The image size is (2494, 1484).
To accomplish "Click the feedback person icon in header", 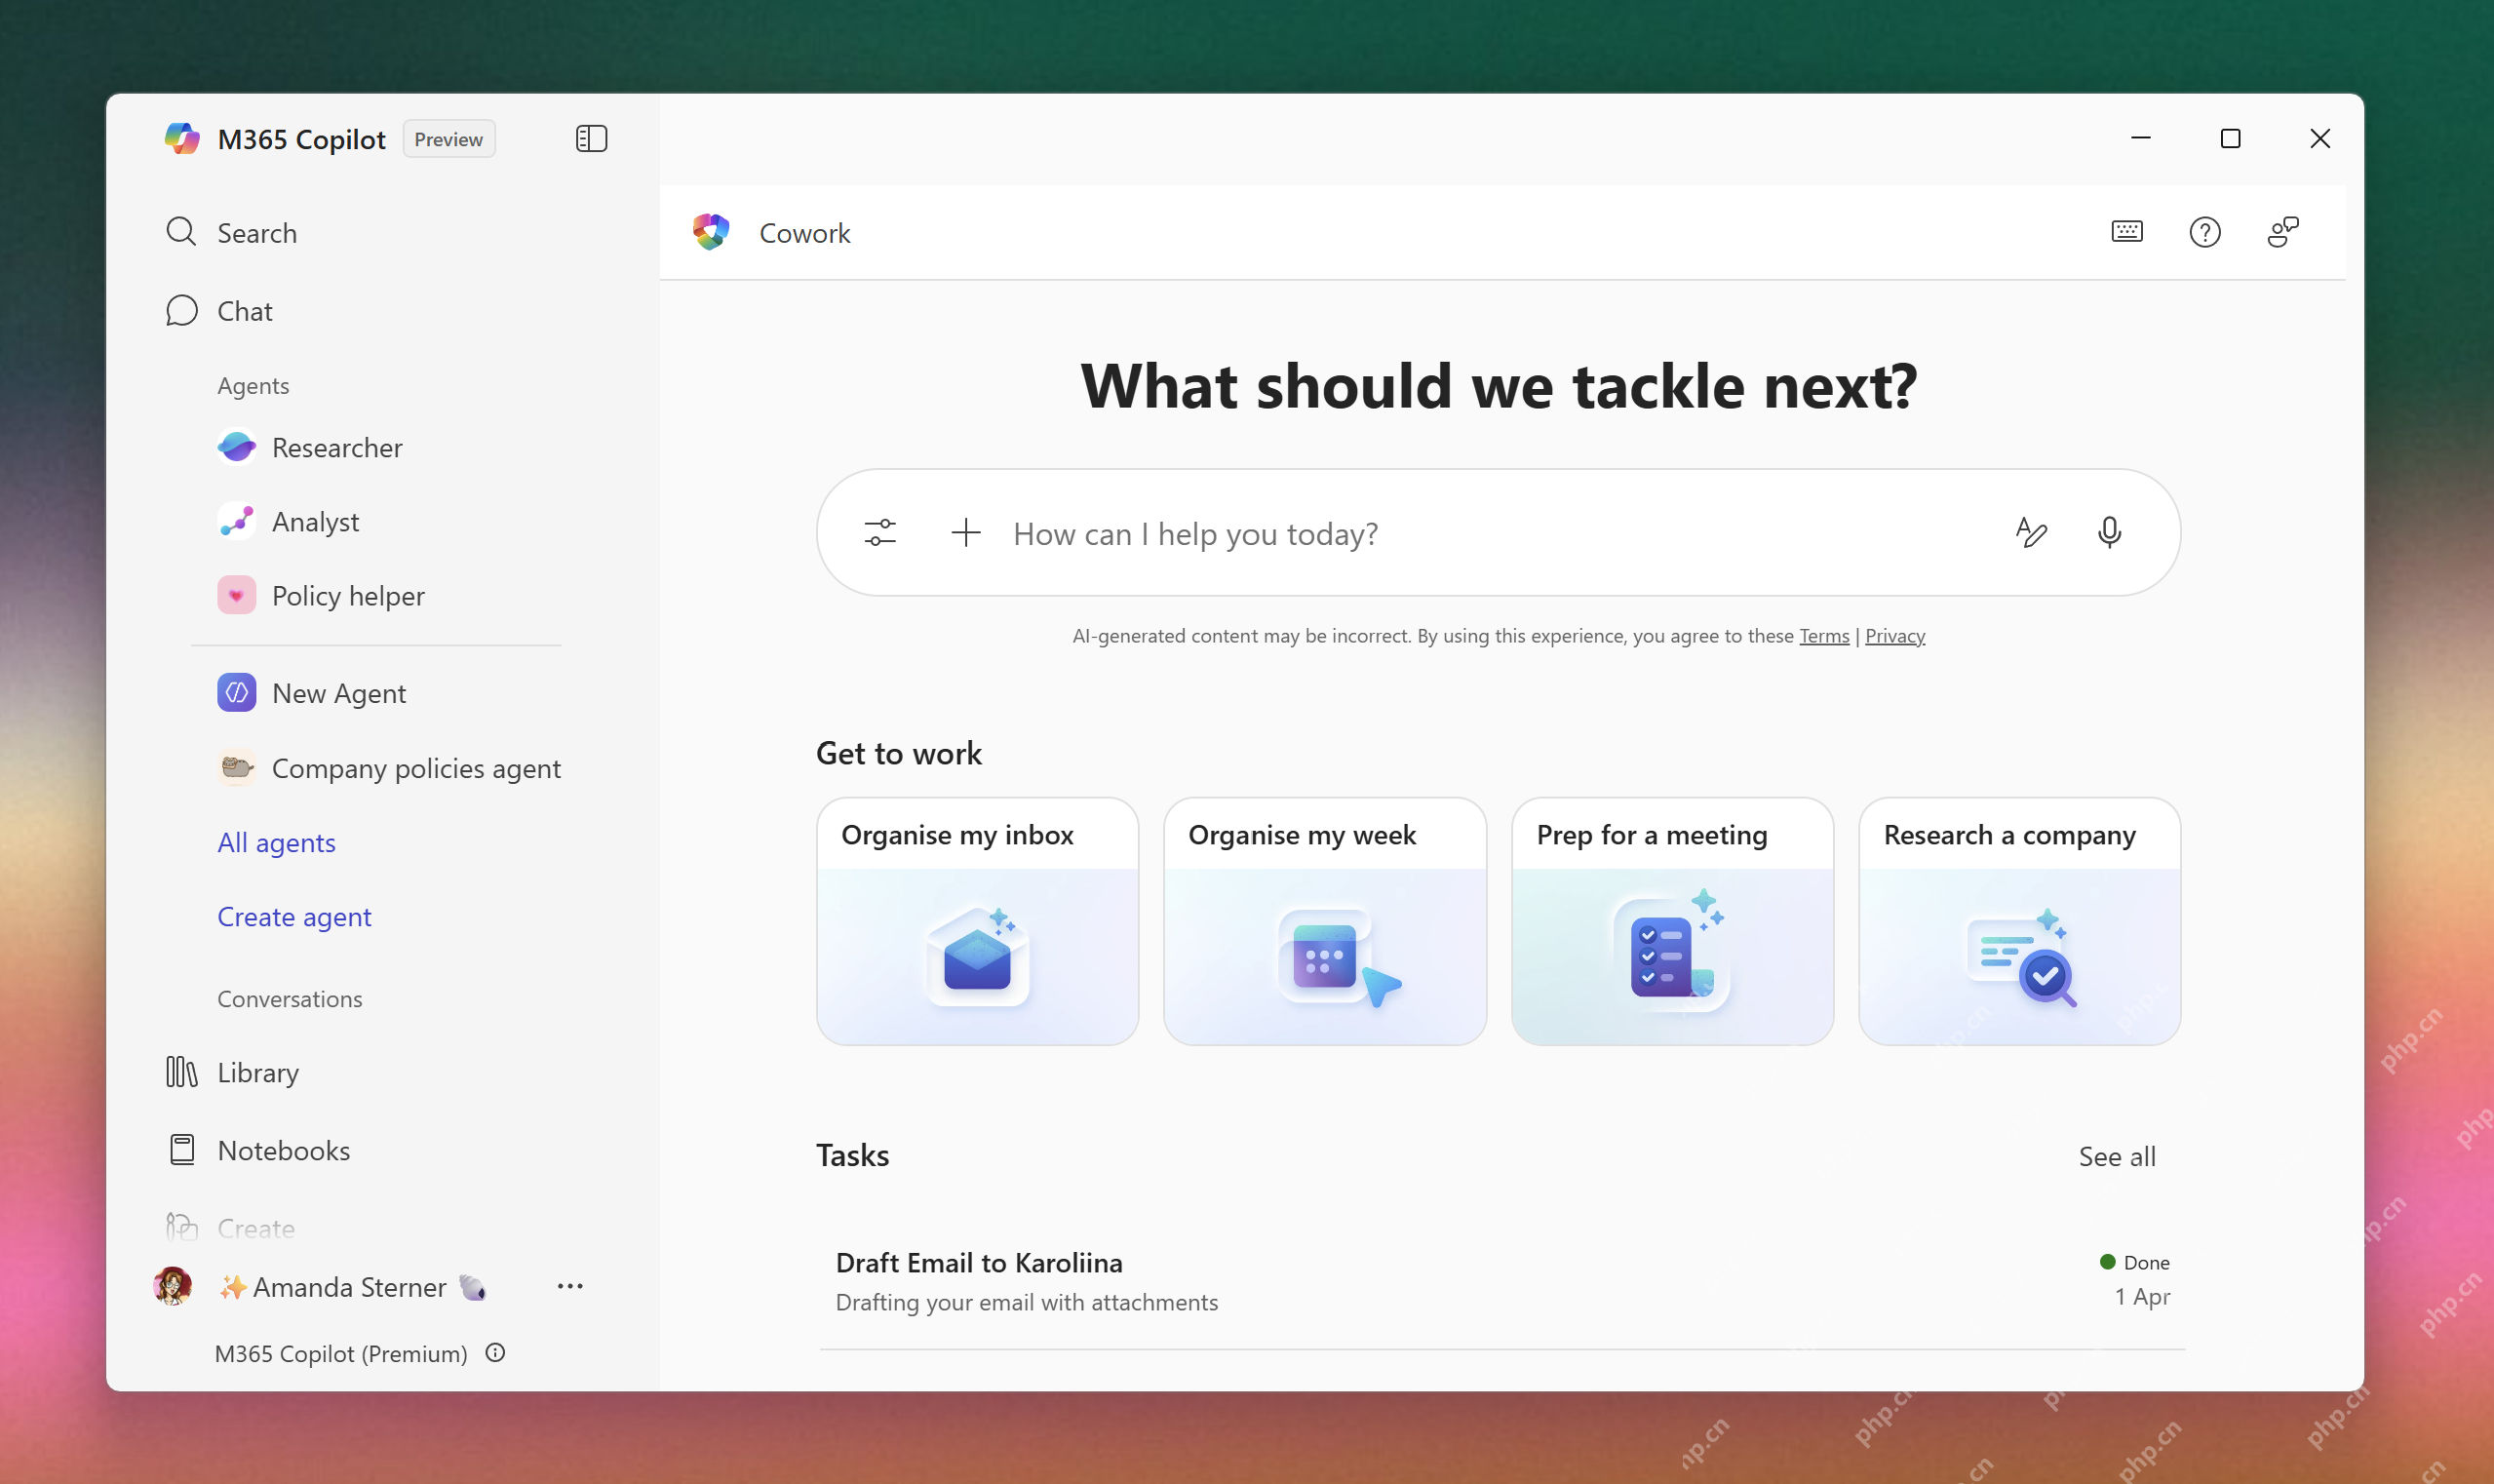I will pos(2282,232).
